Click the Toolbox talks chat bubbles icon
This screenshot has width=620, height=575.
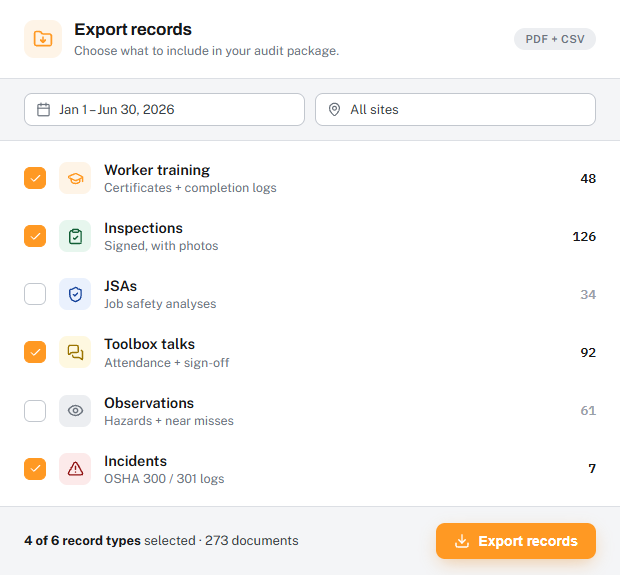point(75,352)
